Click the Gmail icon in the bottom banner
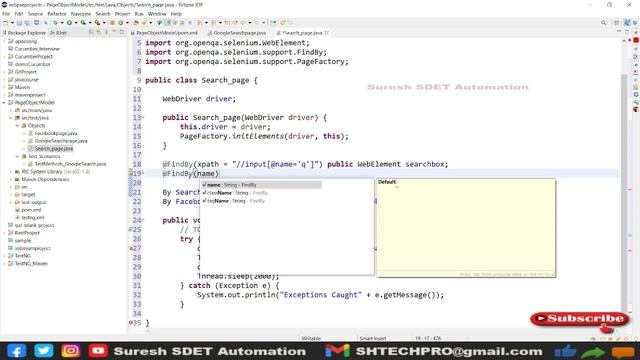 338,351
